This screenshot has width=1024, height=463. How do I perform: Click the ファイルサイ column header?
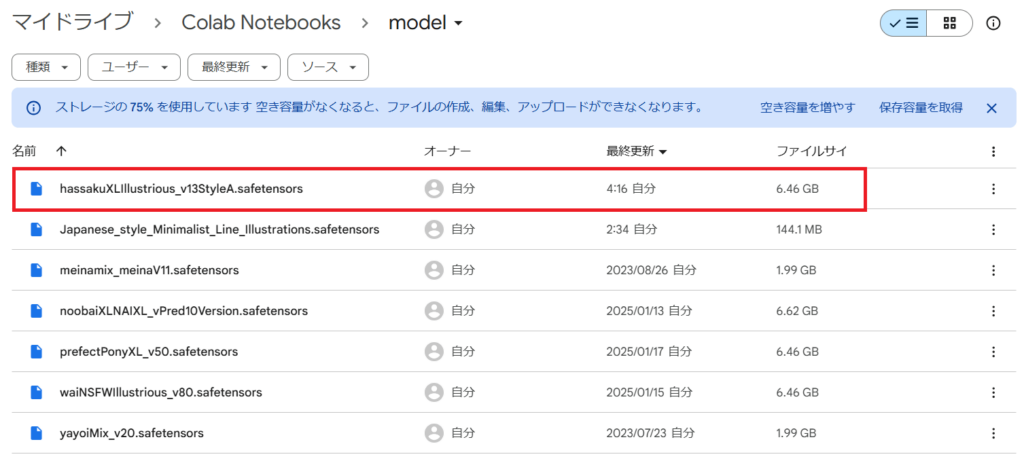[x=812, y=152]
